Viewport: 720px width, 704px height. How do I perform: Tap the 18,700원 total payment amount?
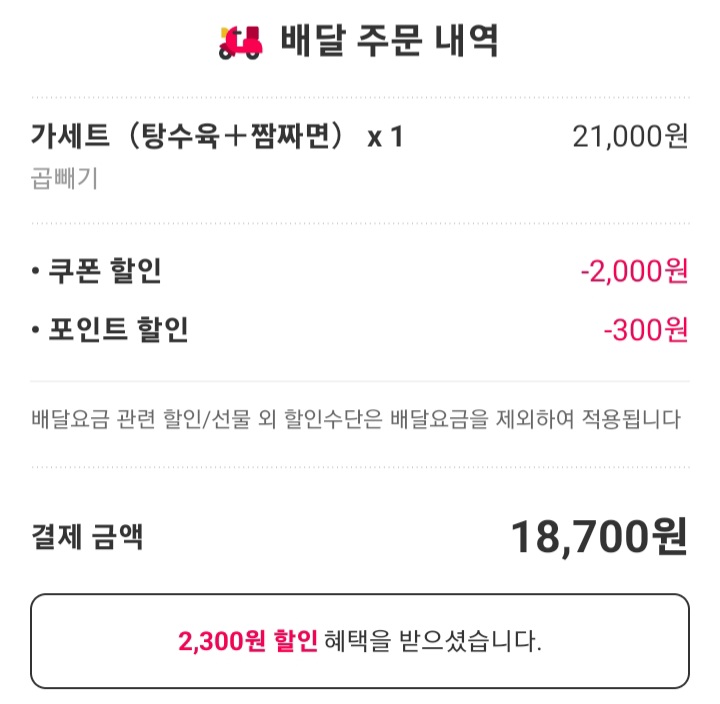599,537
